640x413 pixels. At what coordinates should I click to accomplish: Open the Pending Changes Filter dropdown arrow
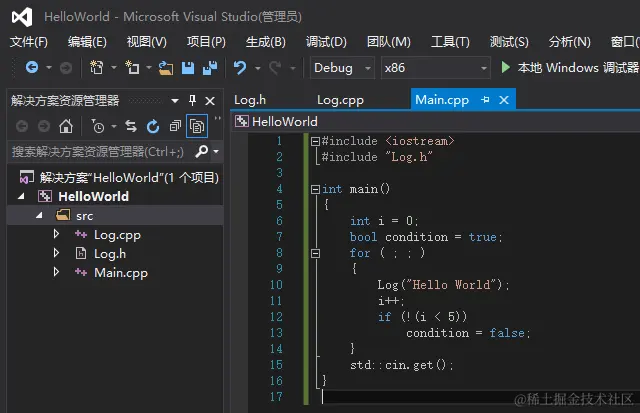click(x=114, y=127)
